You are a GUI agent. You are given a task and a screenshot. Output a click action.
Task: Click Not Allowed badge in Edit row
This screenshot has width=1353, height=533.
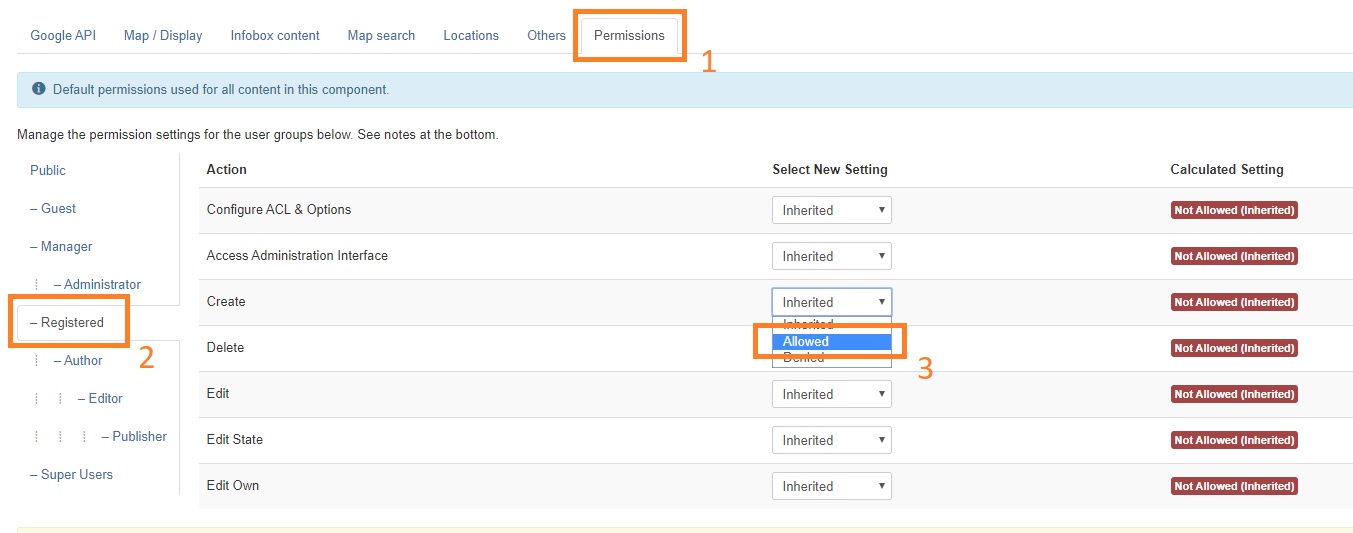[x=1234, y=394]
